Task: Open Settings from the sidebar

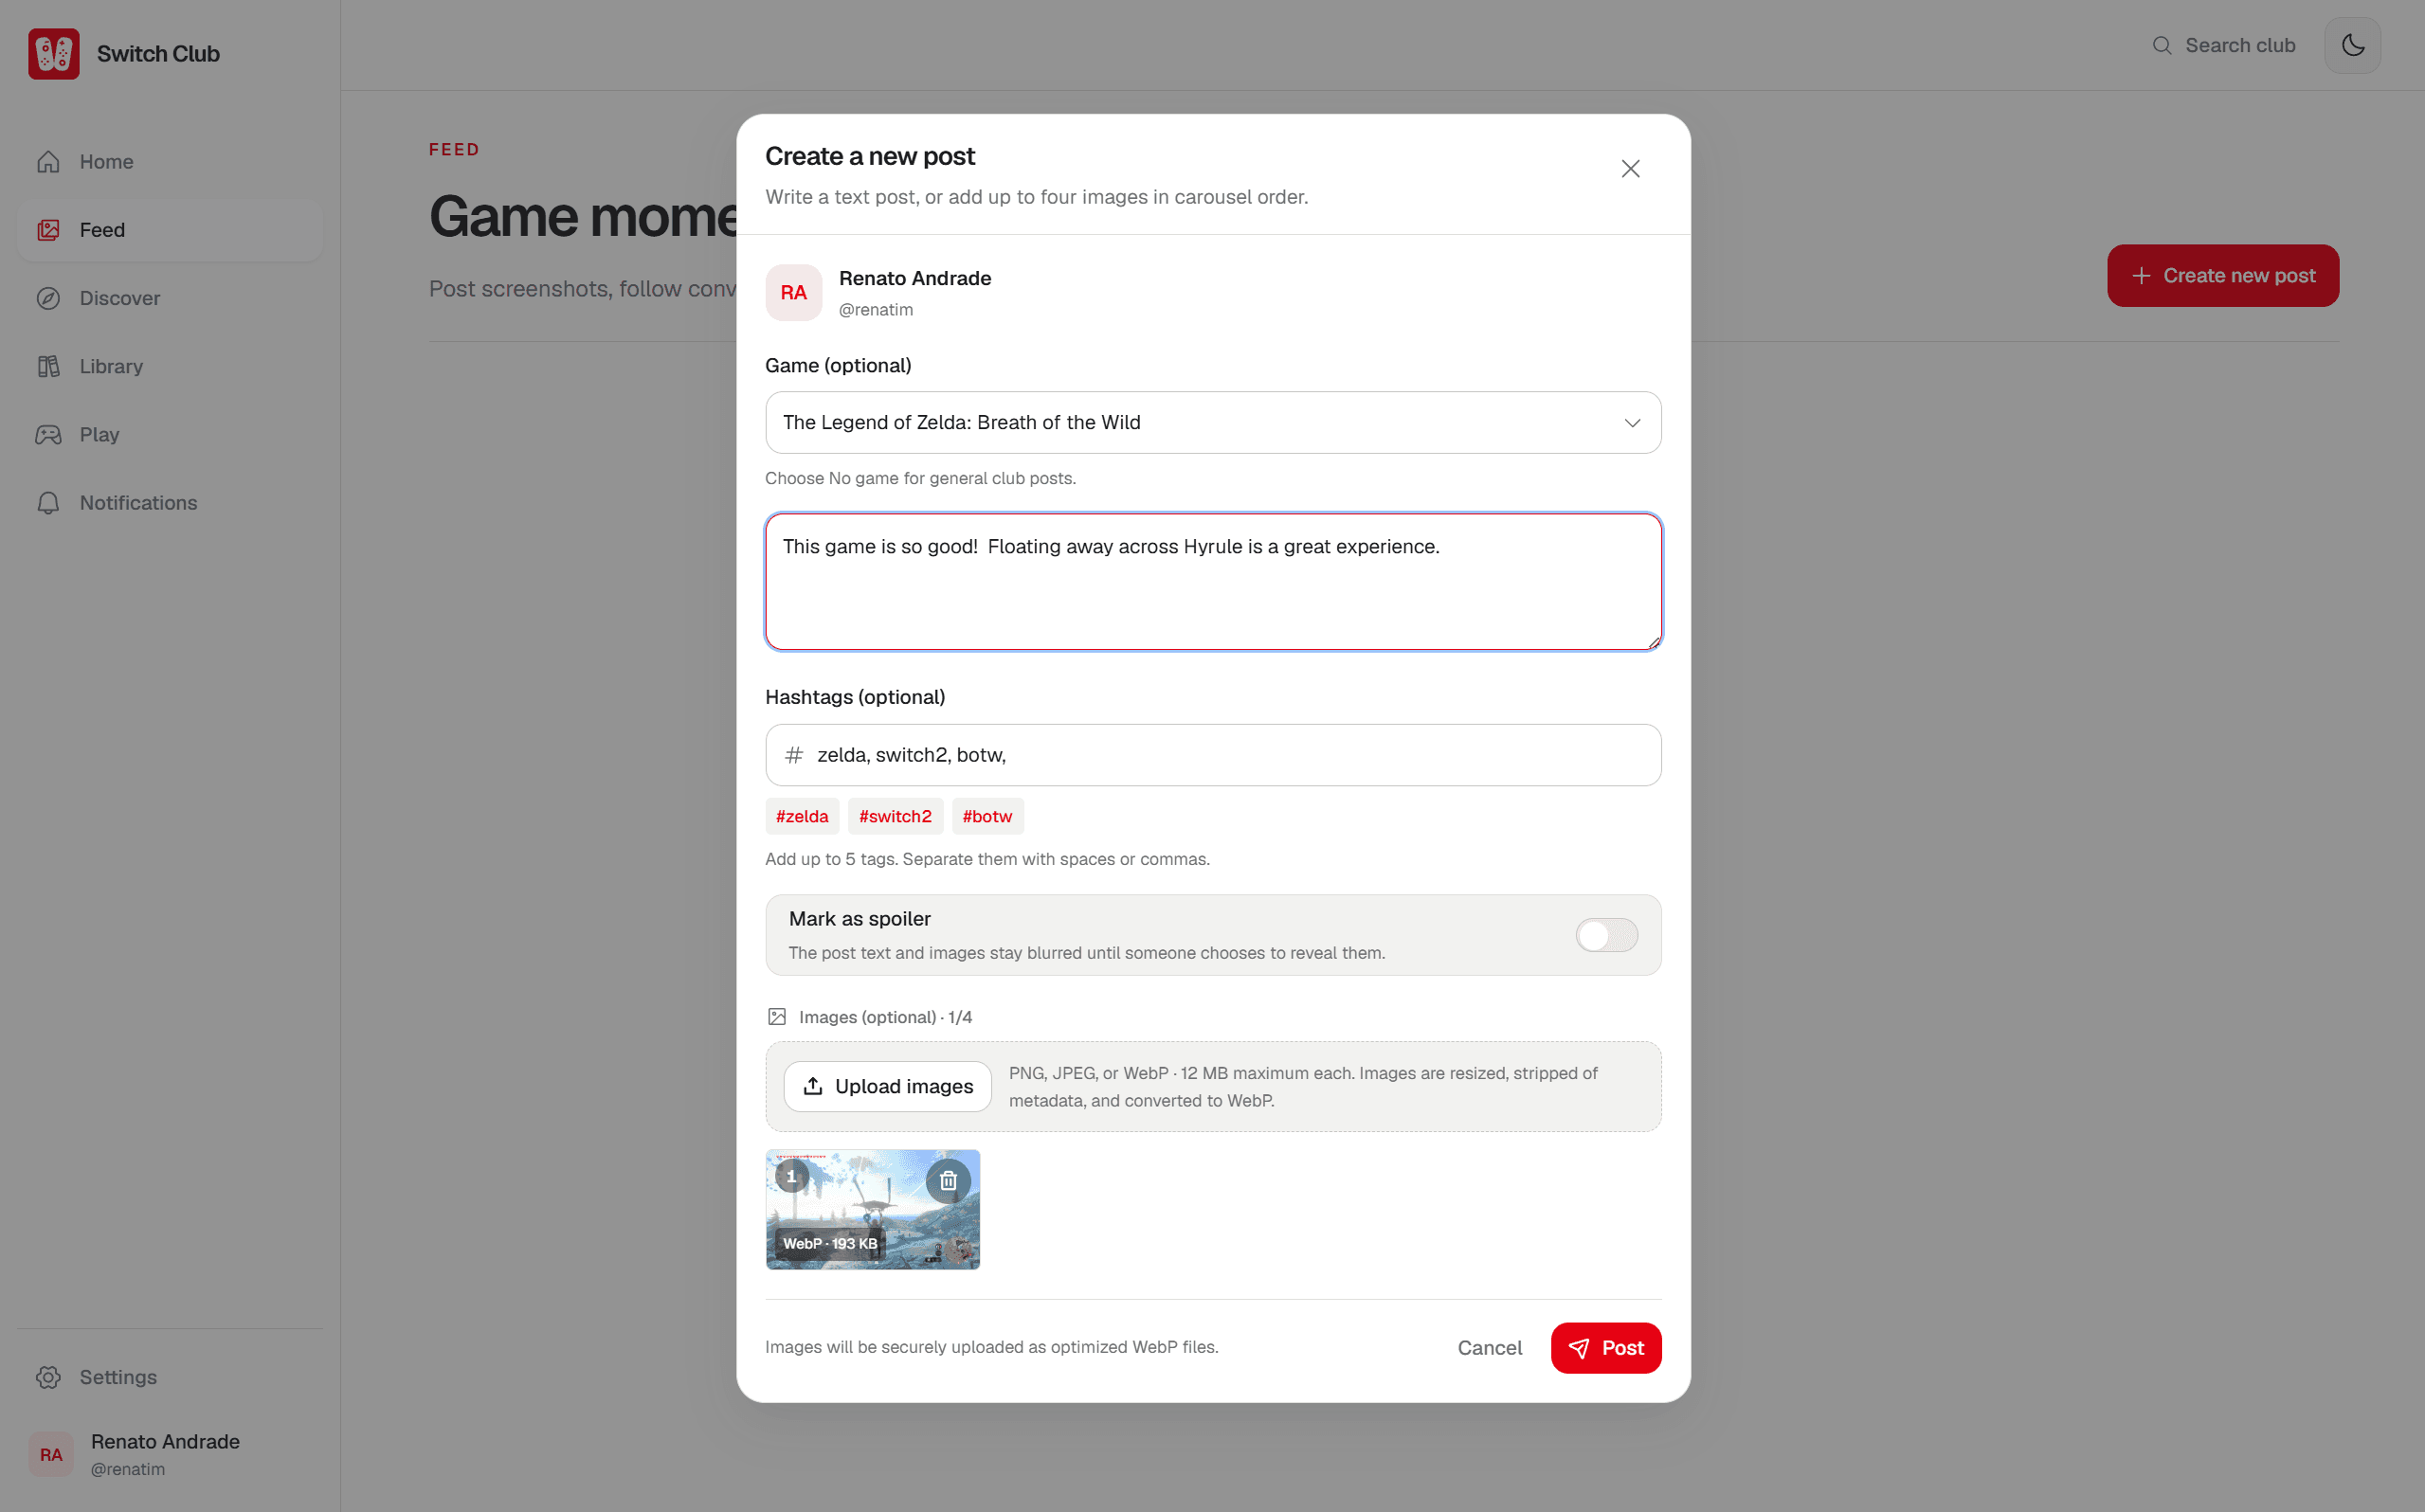Action: (x=170, y=1377)
